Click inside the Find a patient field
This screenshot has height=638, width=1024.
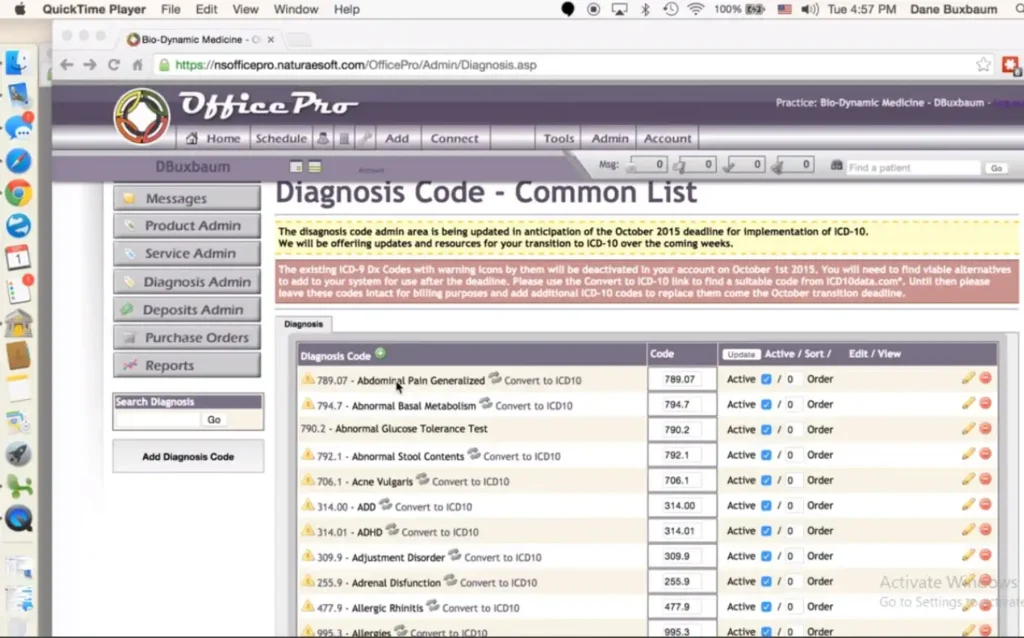coord(910,167)
